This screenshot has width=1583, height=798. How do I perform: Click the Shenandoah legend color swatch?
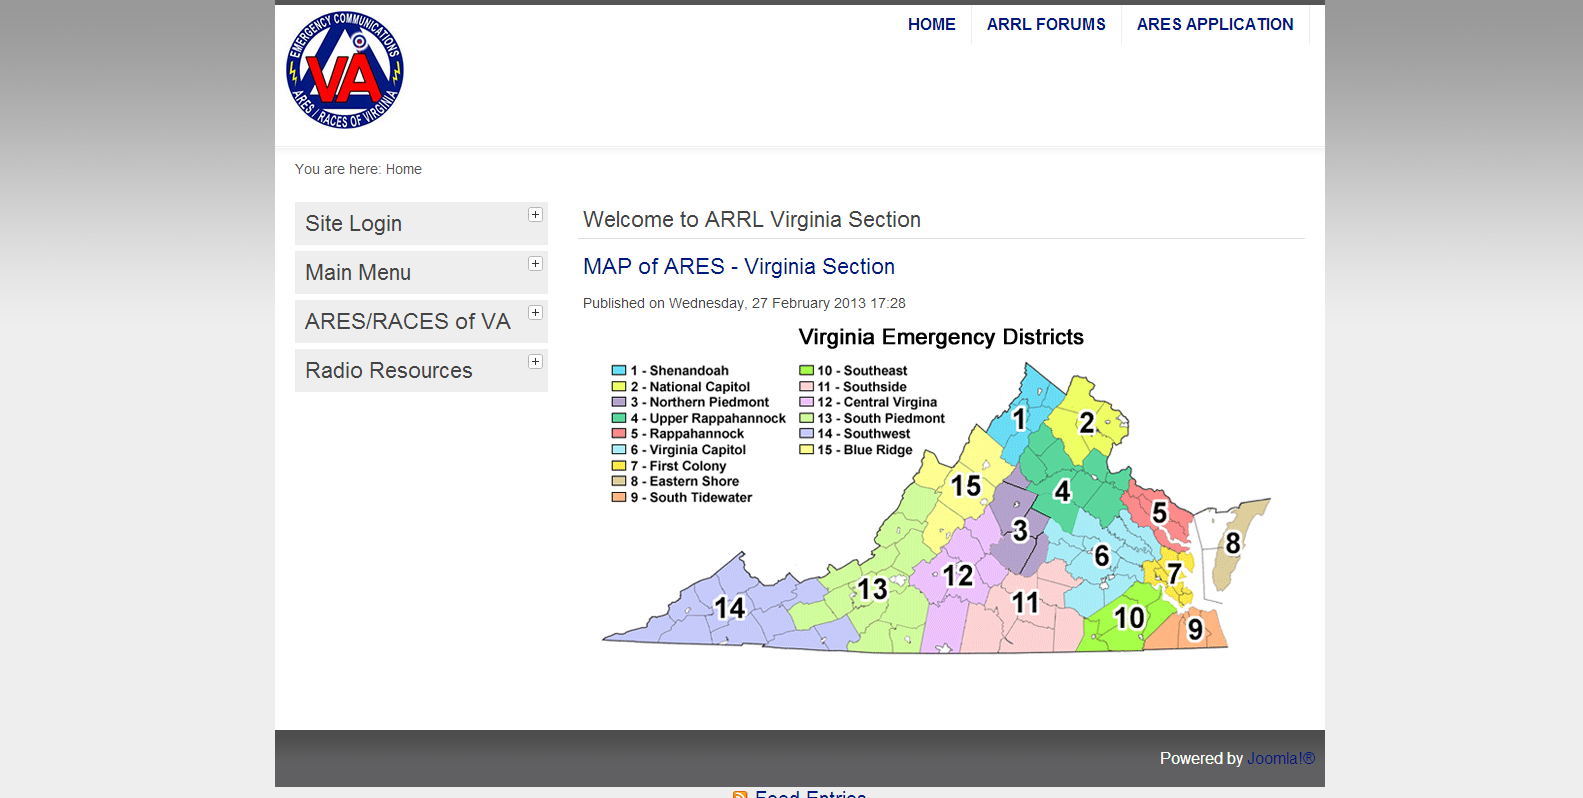[619, 371]
